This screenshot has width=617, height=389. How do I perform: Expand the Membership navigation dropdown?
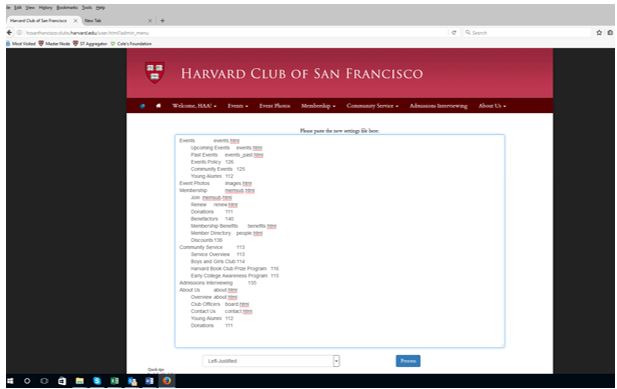[318, 106]
